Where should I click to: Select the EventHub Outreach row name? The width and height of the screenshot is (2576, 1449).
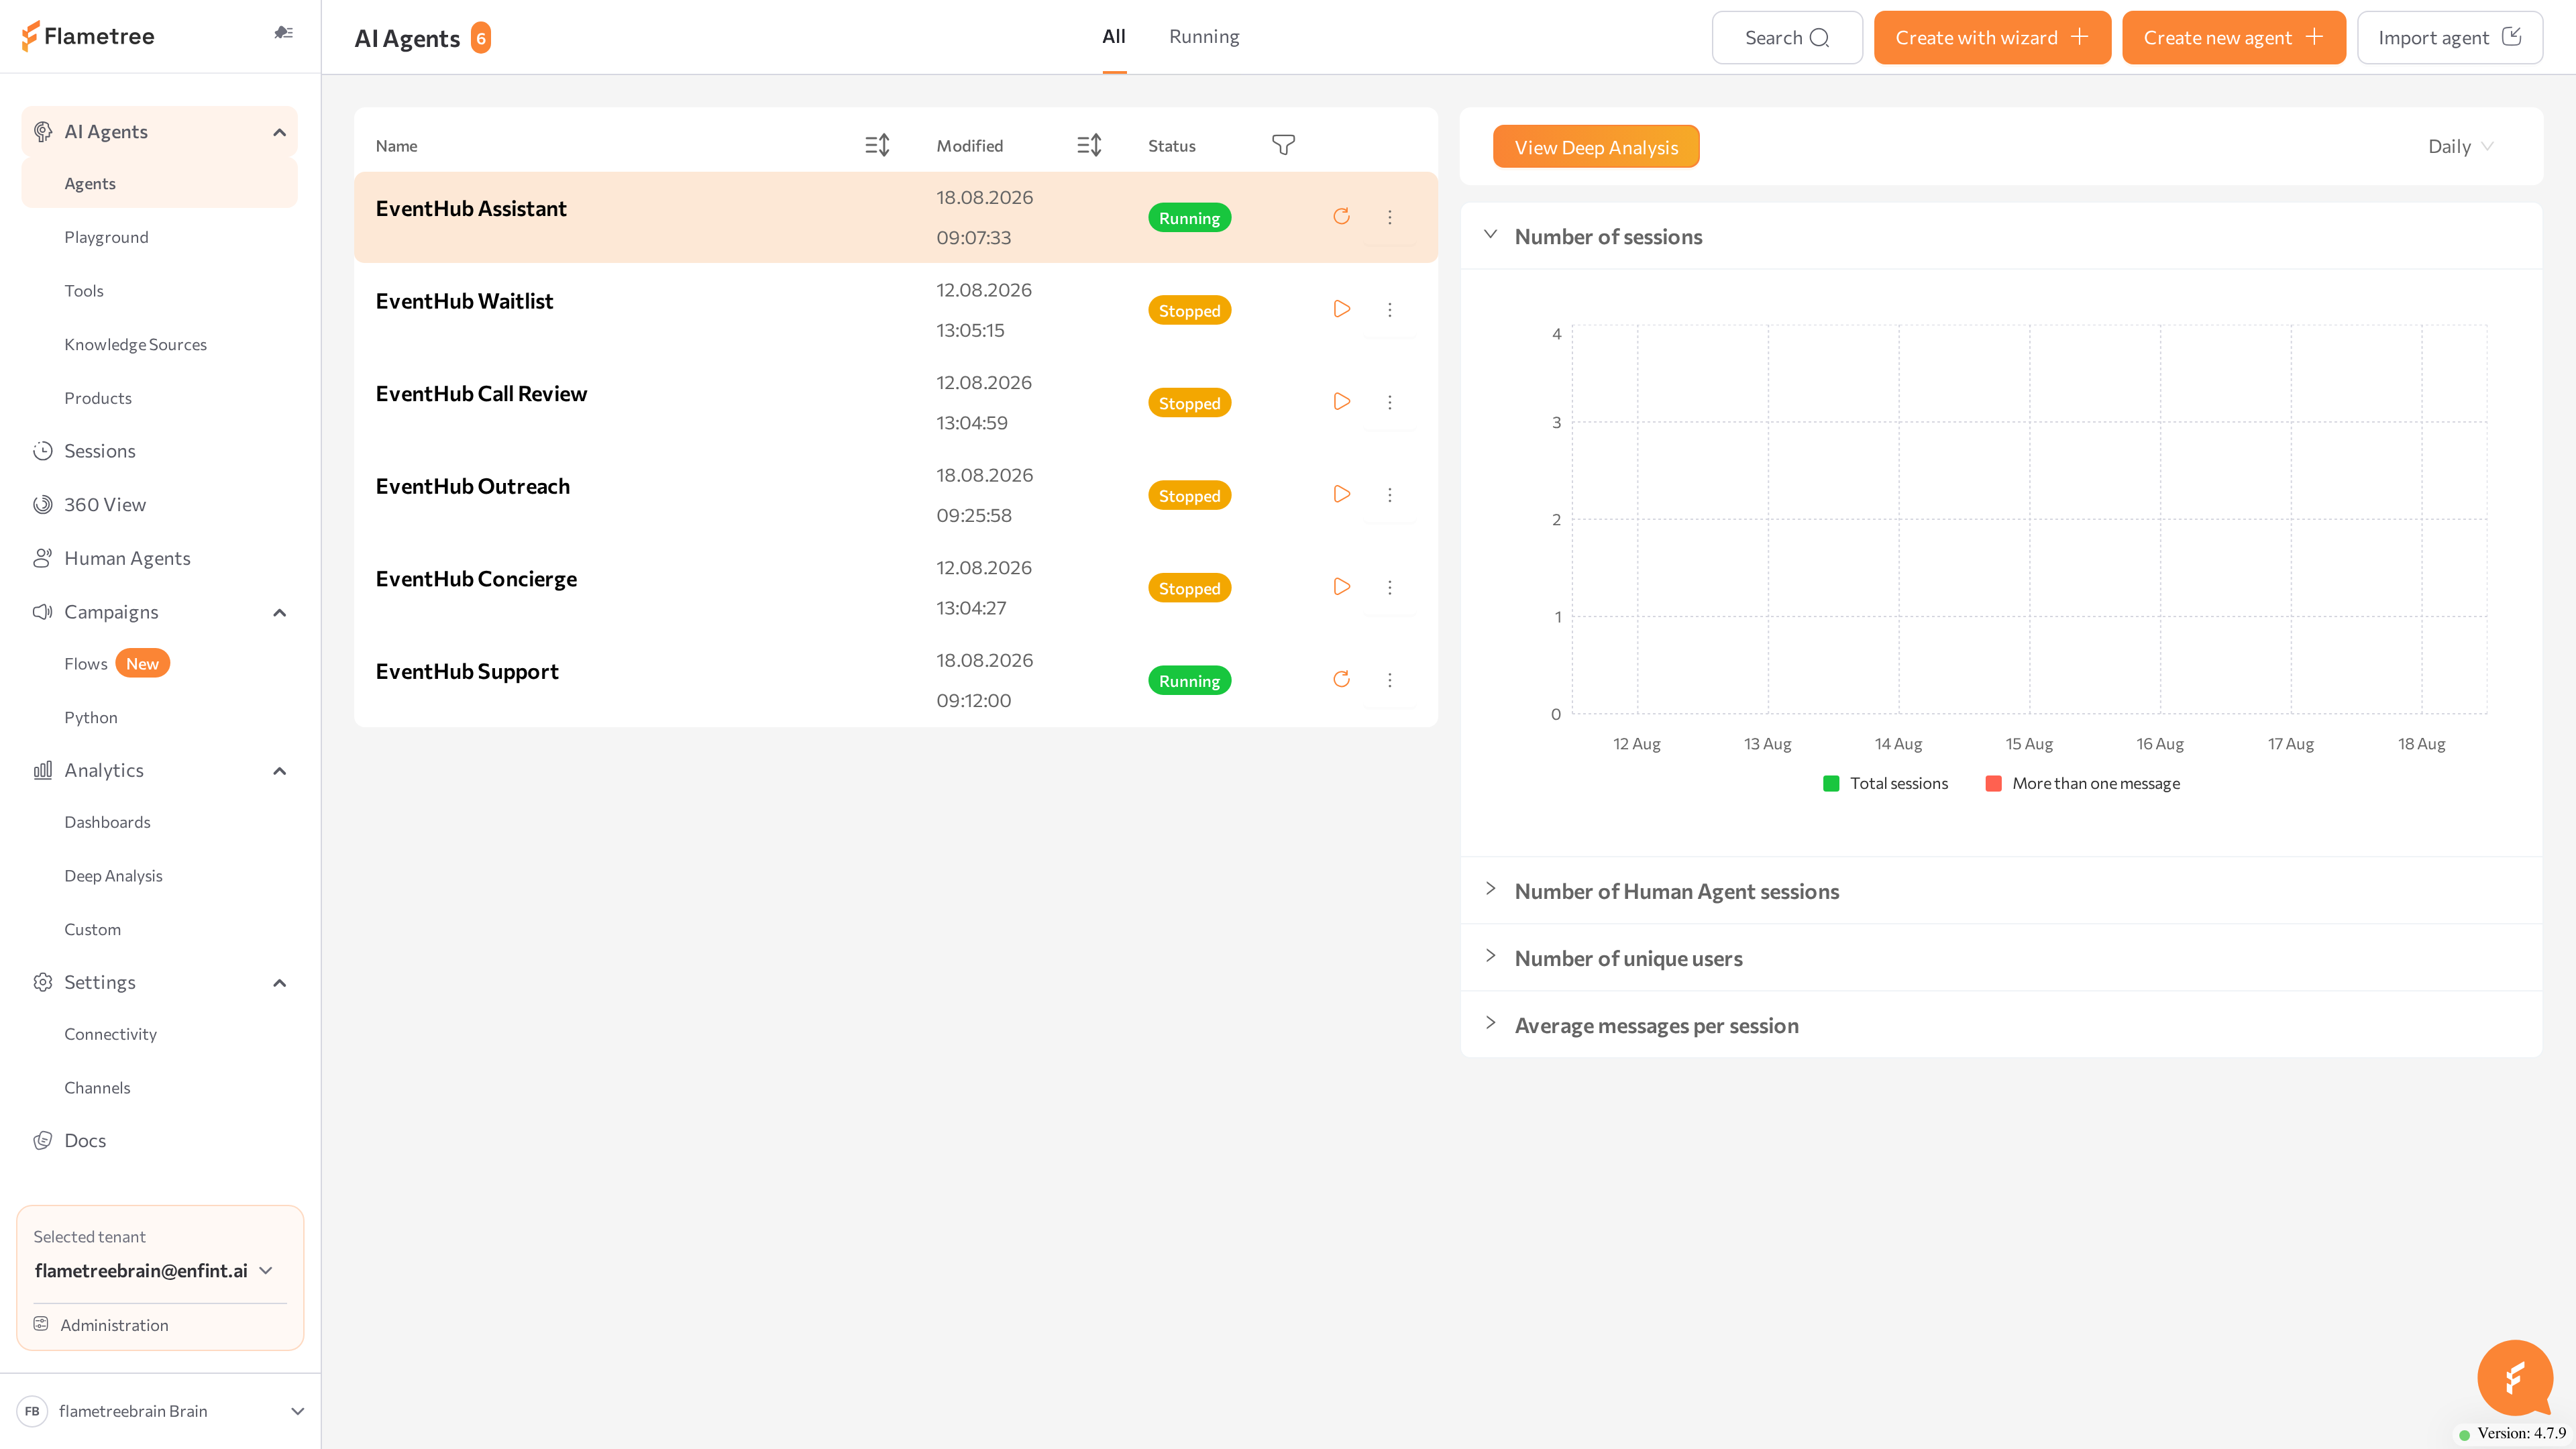[x=473, y=486]
